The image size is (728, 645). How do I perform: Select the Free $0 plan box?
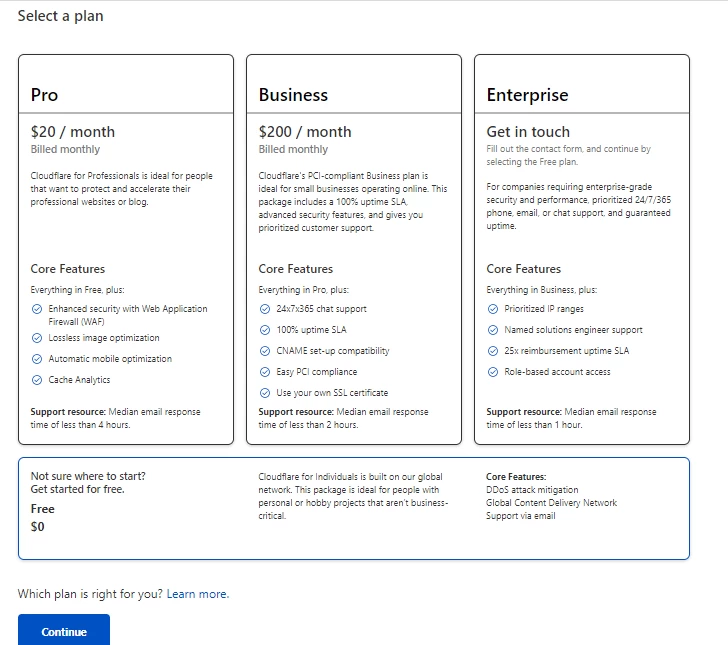354,508
